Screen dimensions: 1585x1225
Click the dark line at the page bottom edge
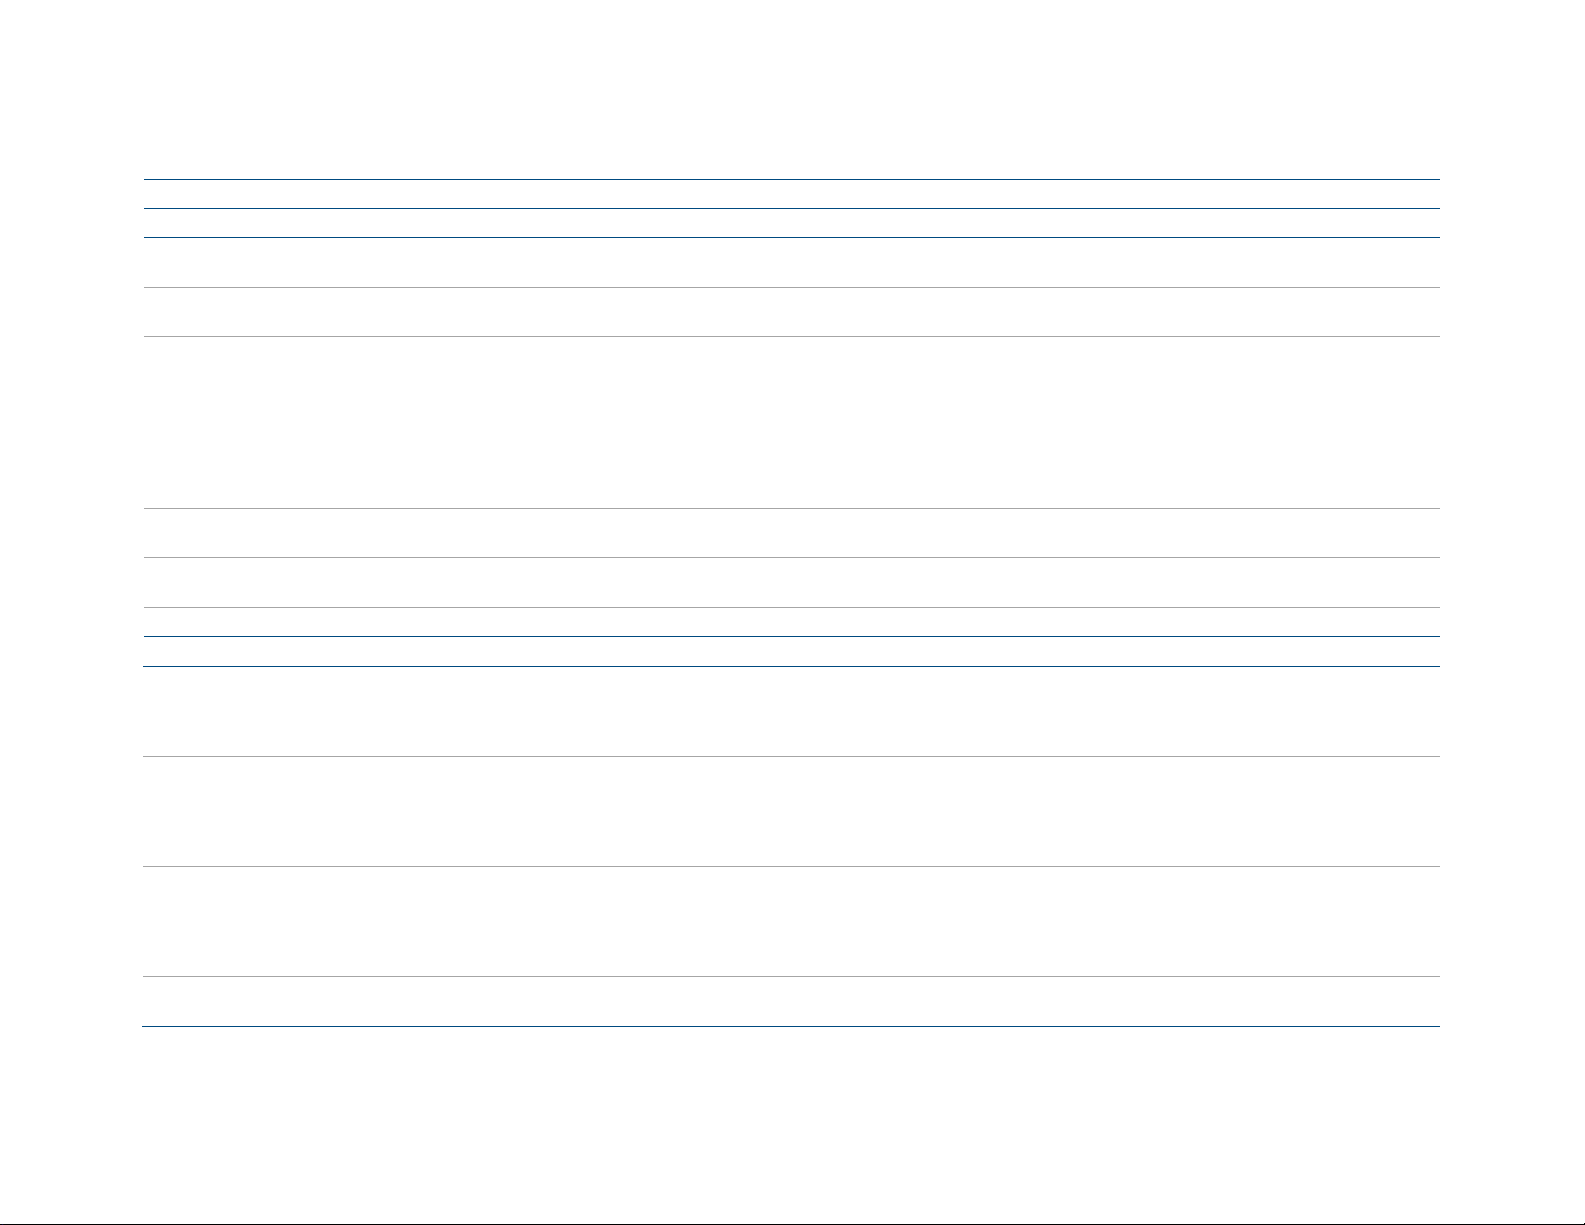coord(792,1223)
